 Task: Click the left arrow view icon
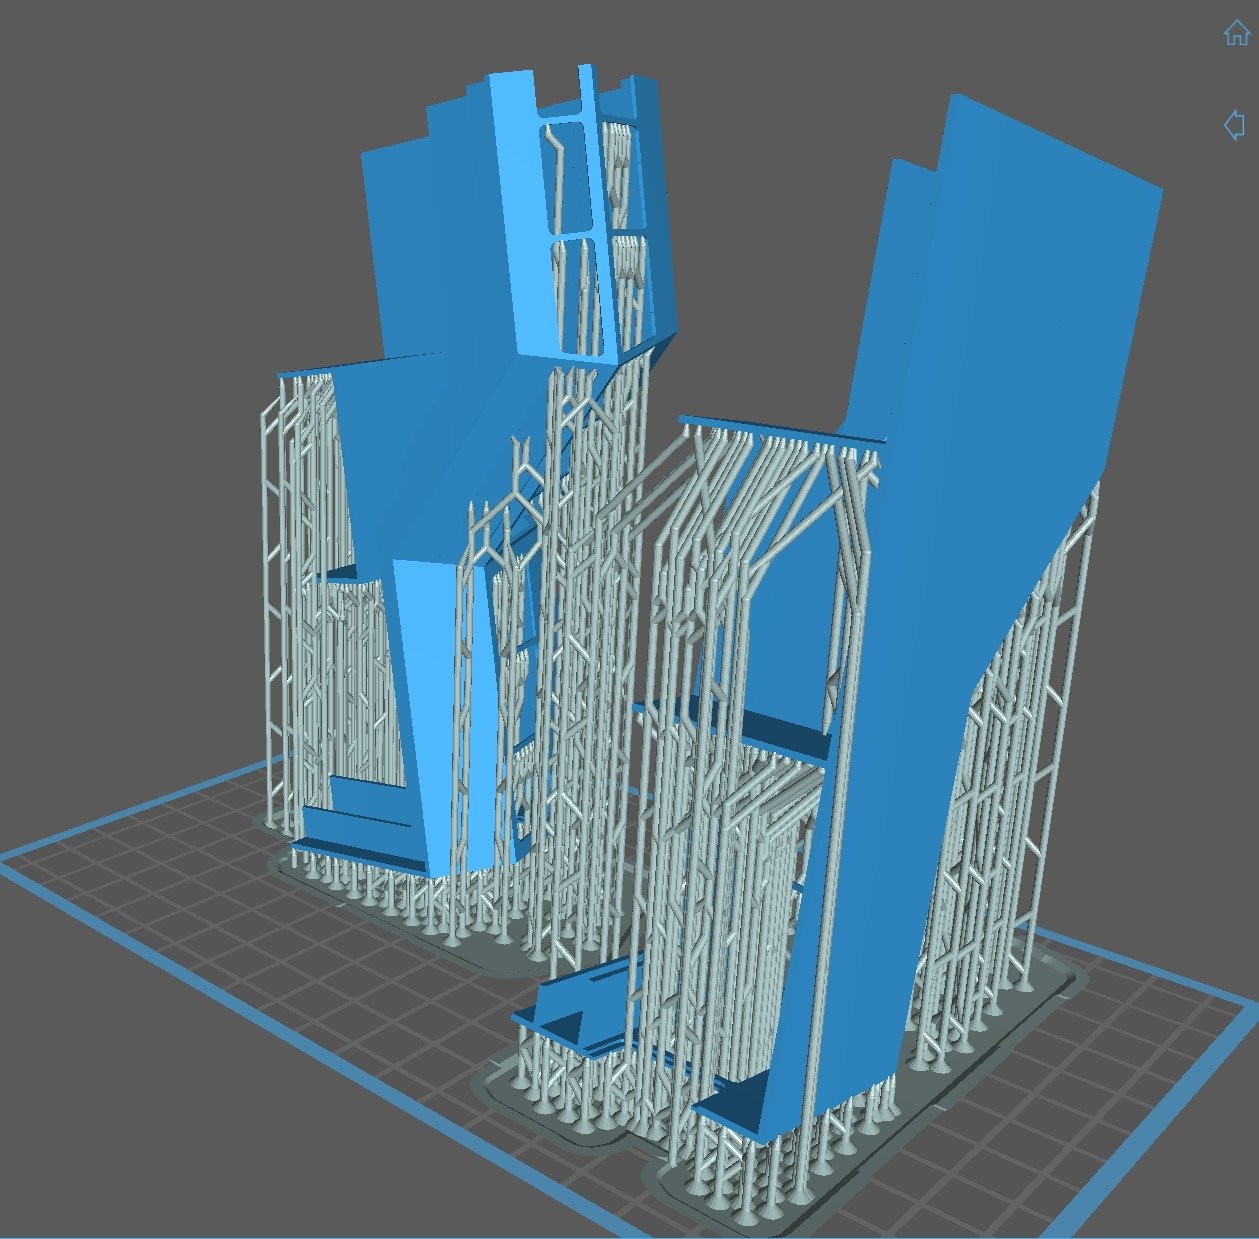click(x=1234, y=126)
